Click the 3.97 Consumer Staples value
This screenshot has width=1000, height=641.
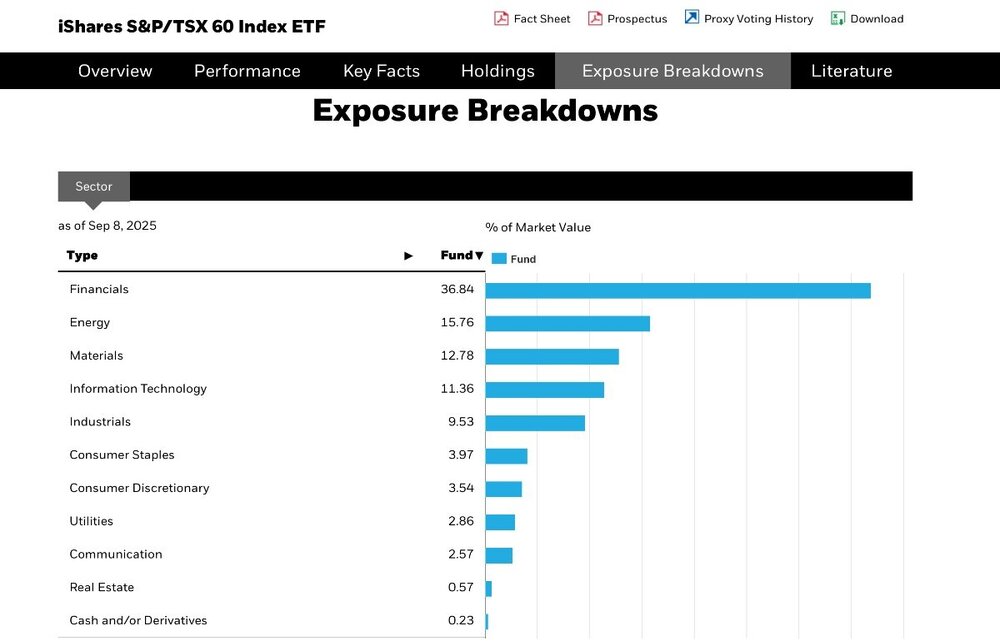(461, 455)
